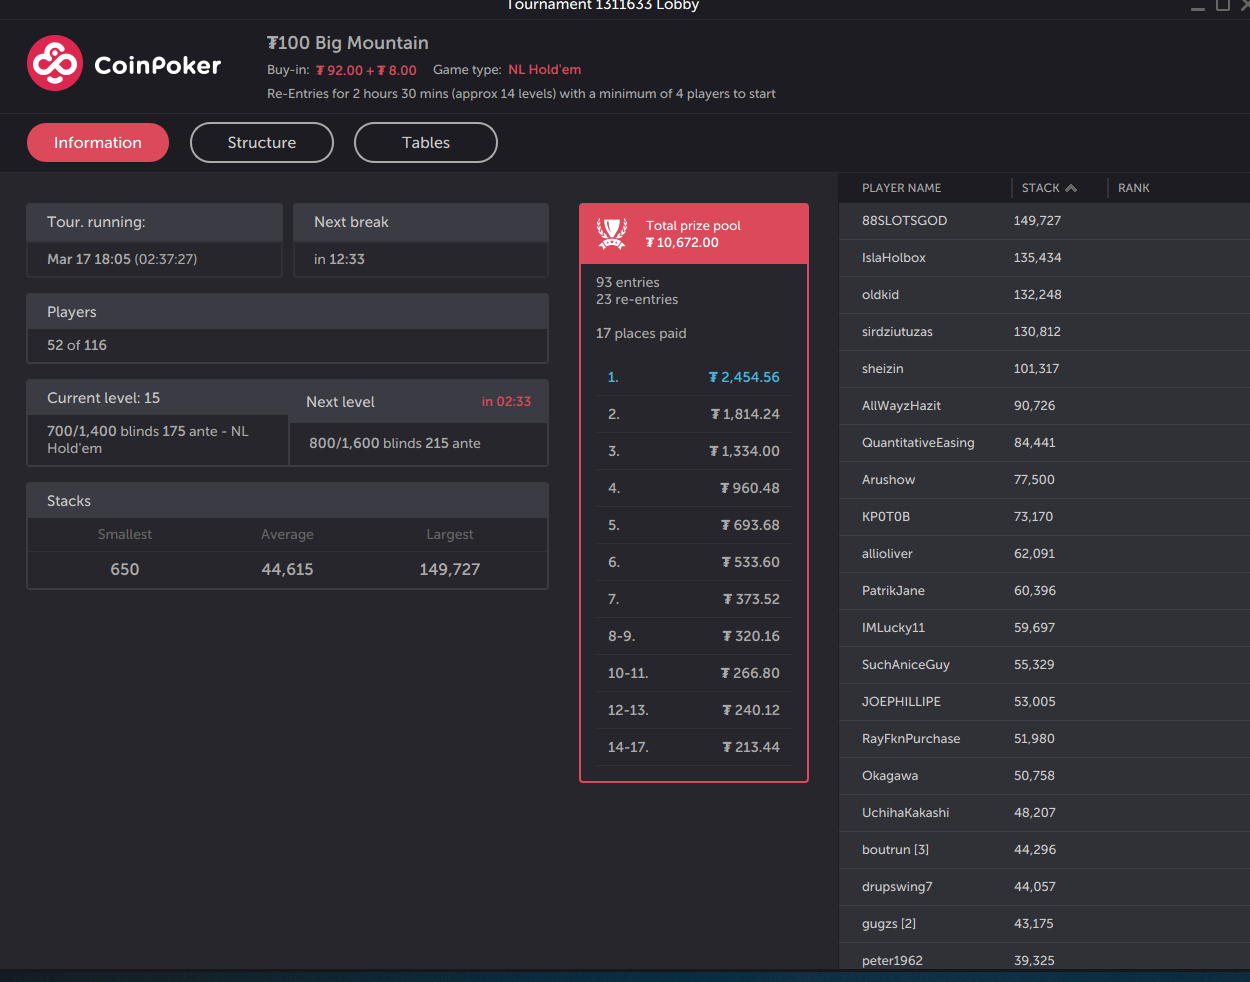Select the 14-17 place payout row
Image resolution: width=1250 pixels, height=982 pixels.
point(693,747)
